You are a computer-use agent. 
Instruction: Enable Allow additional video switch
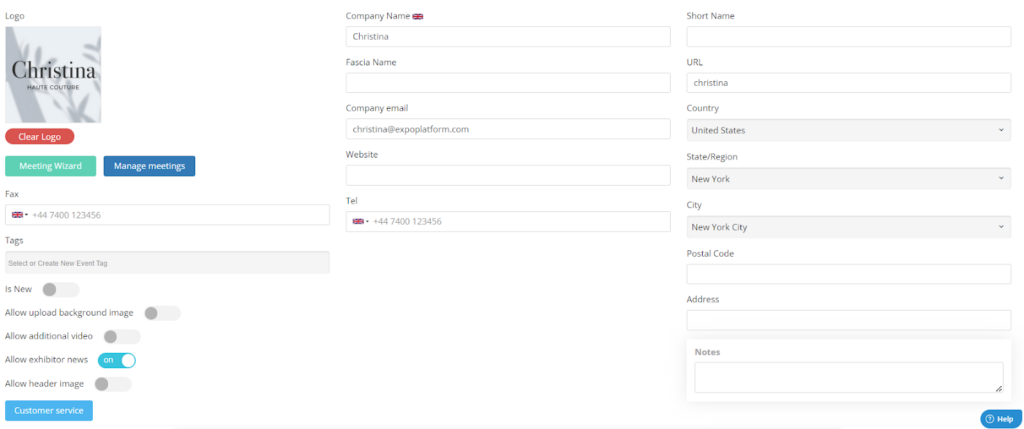click(x=122, y=337)
